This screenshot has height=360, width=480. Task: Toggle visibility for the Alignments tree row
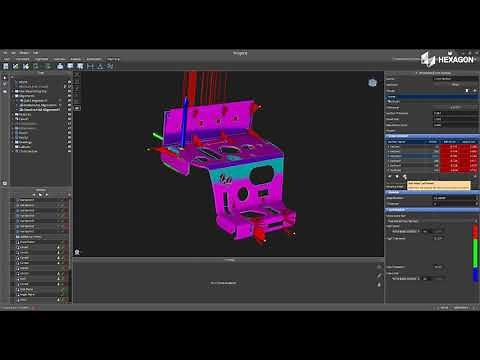(69, 96)
